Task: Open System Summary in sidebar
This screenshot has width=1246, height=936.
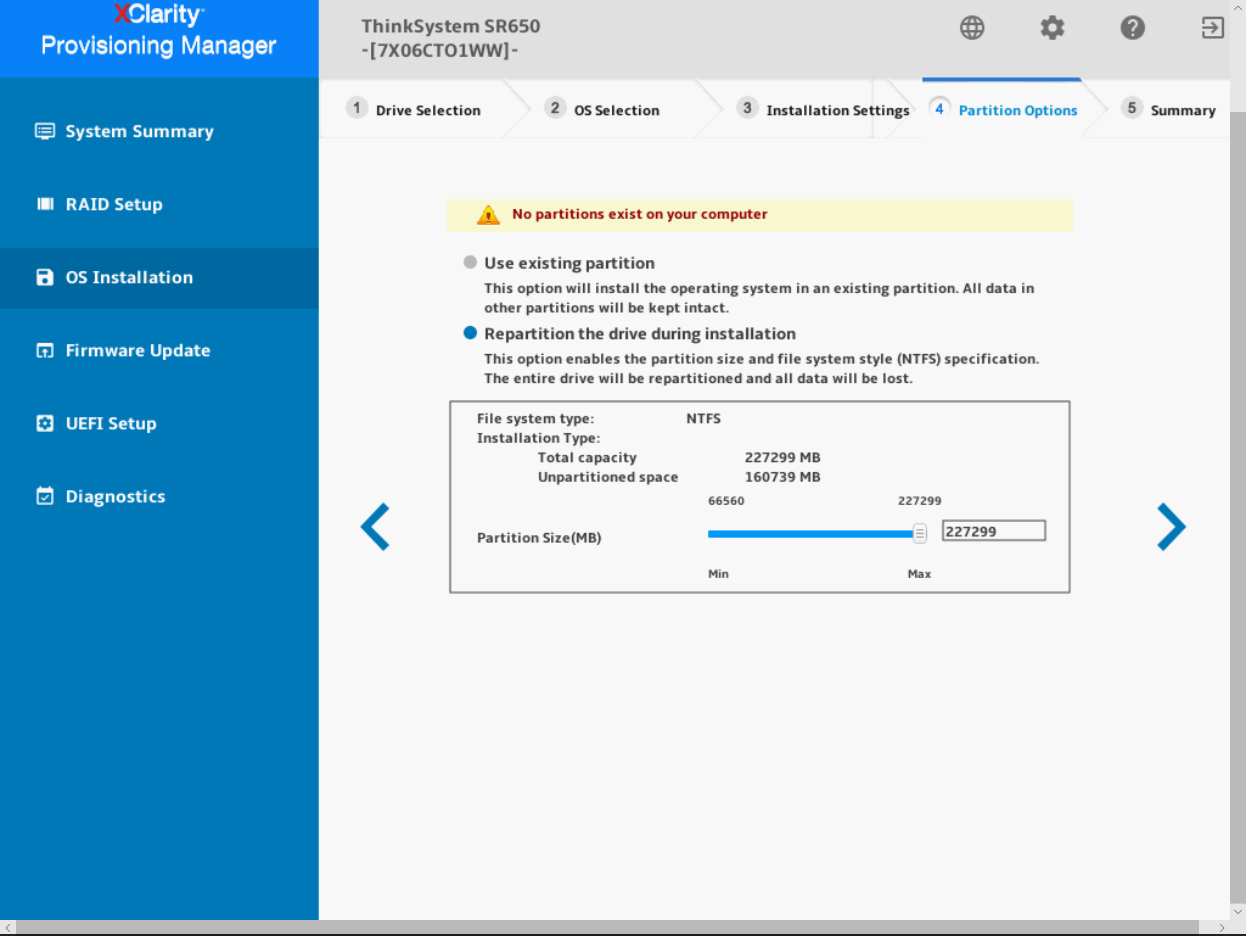Action: (159, 131)
